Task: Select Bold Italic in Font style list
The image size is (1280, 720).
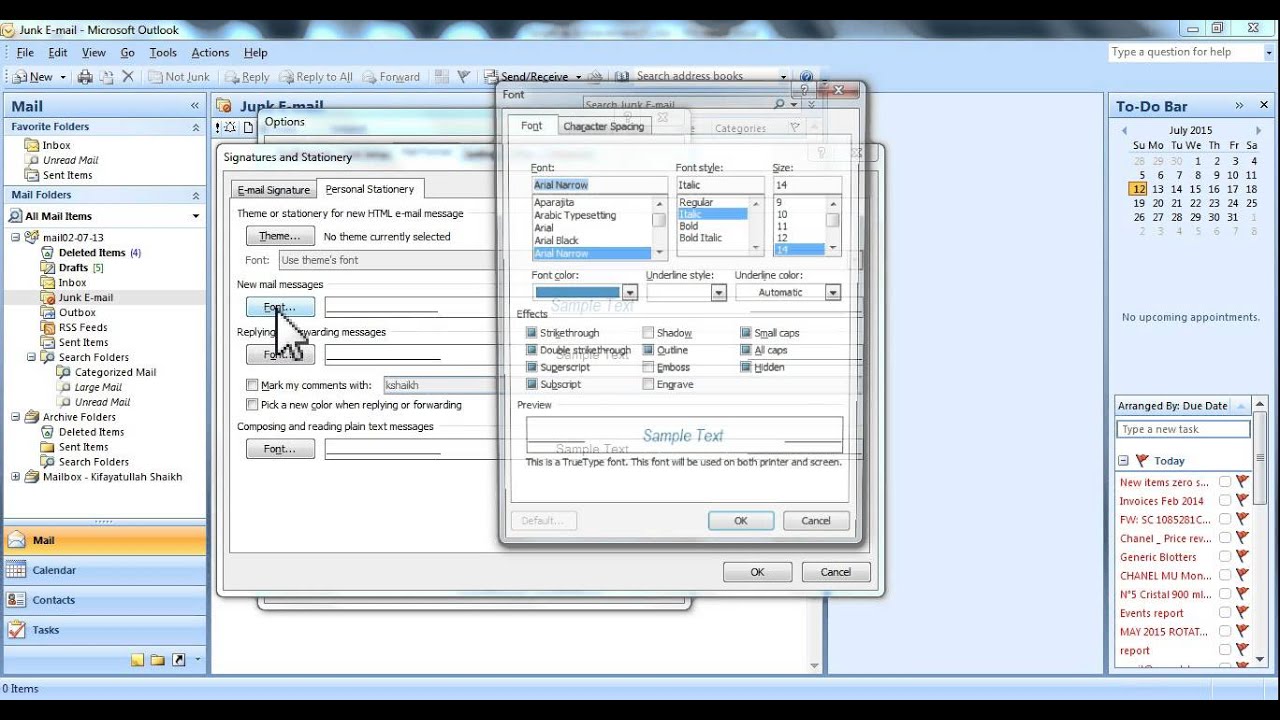Action: (701, 238)
